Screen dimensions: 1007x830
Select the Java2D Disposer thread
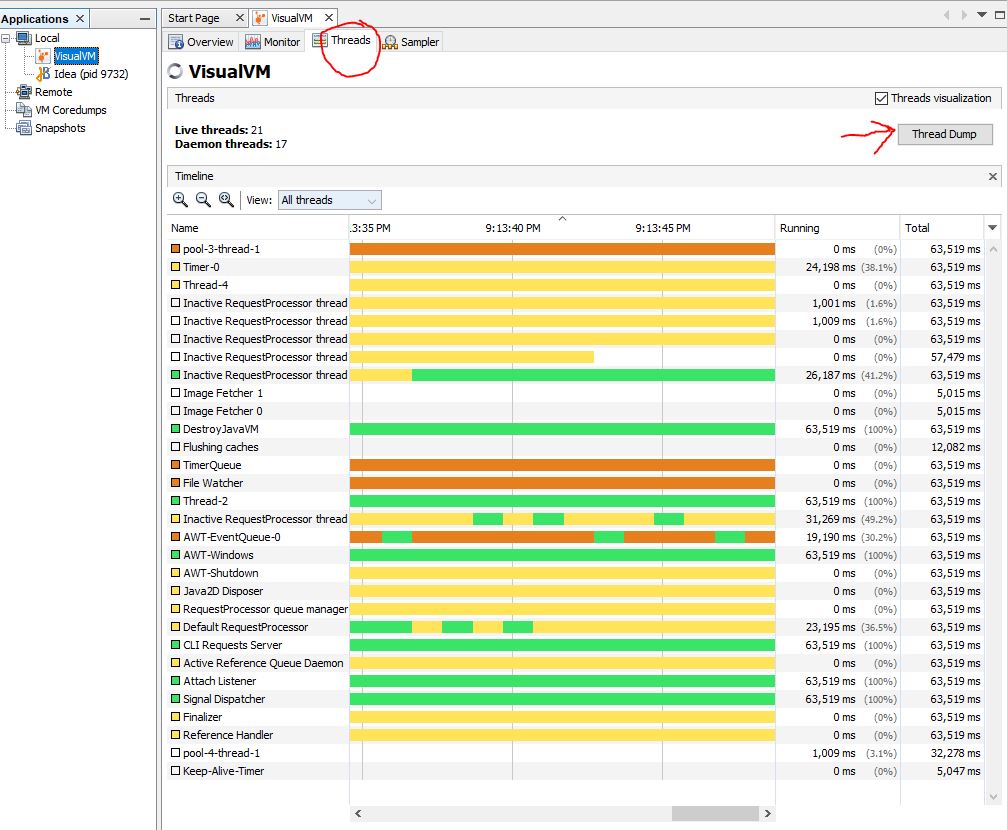click(577, 590)
